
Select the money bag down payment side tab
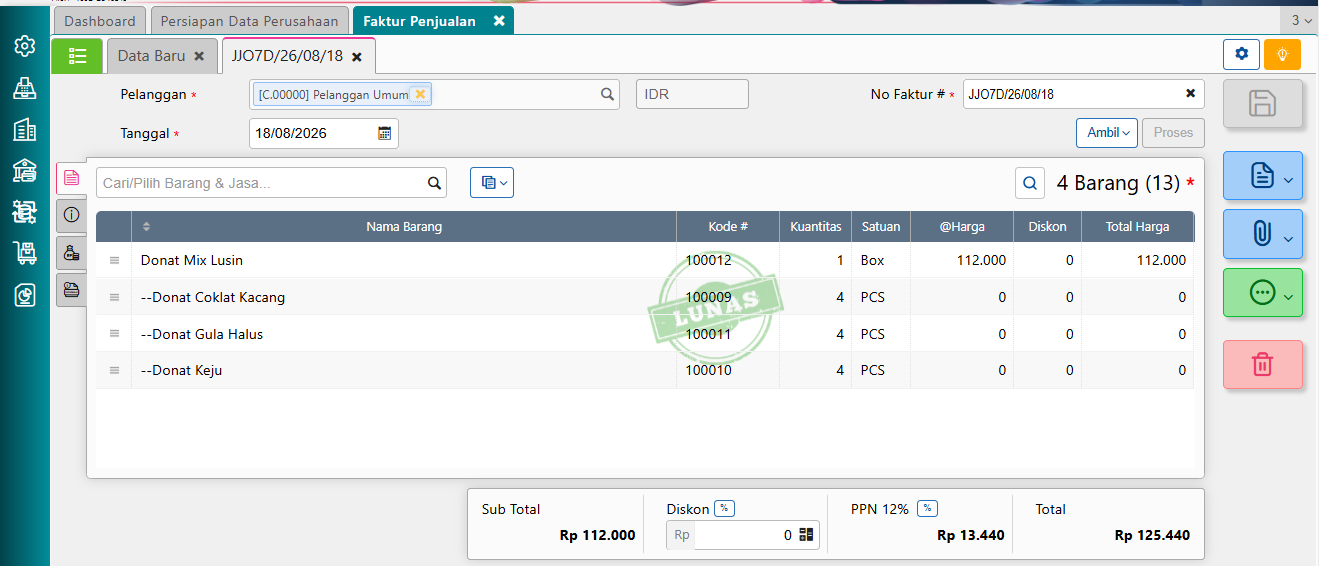tap(71, 253)
